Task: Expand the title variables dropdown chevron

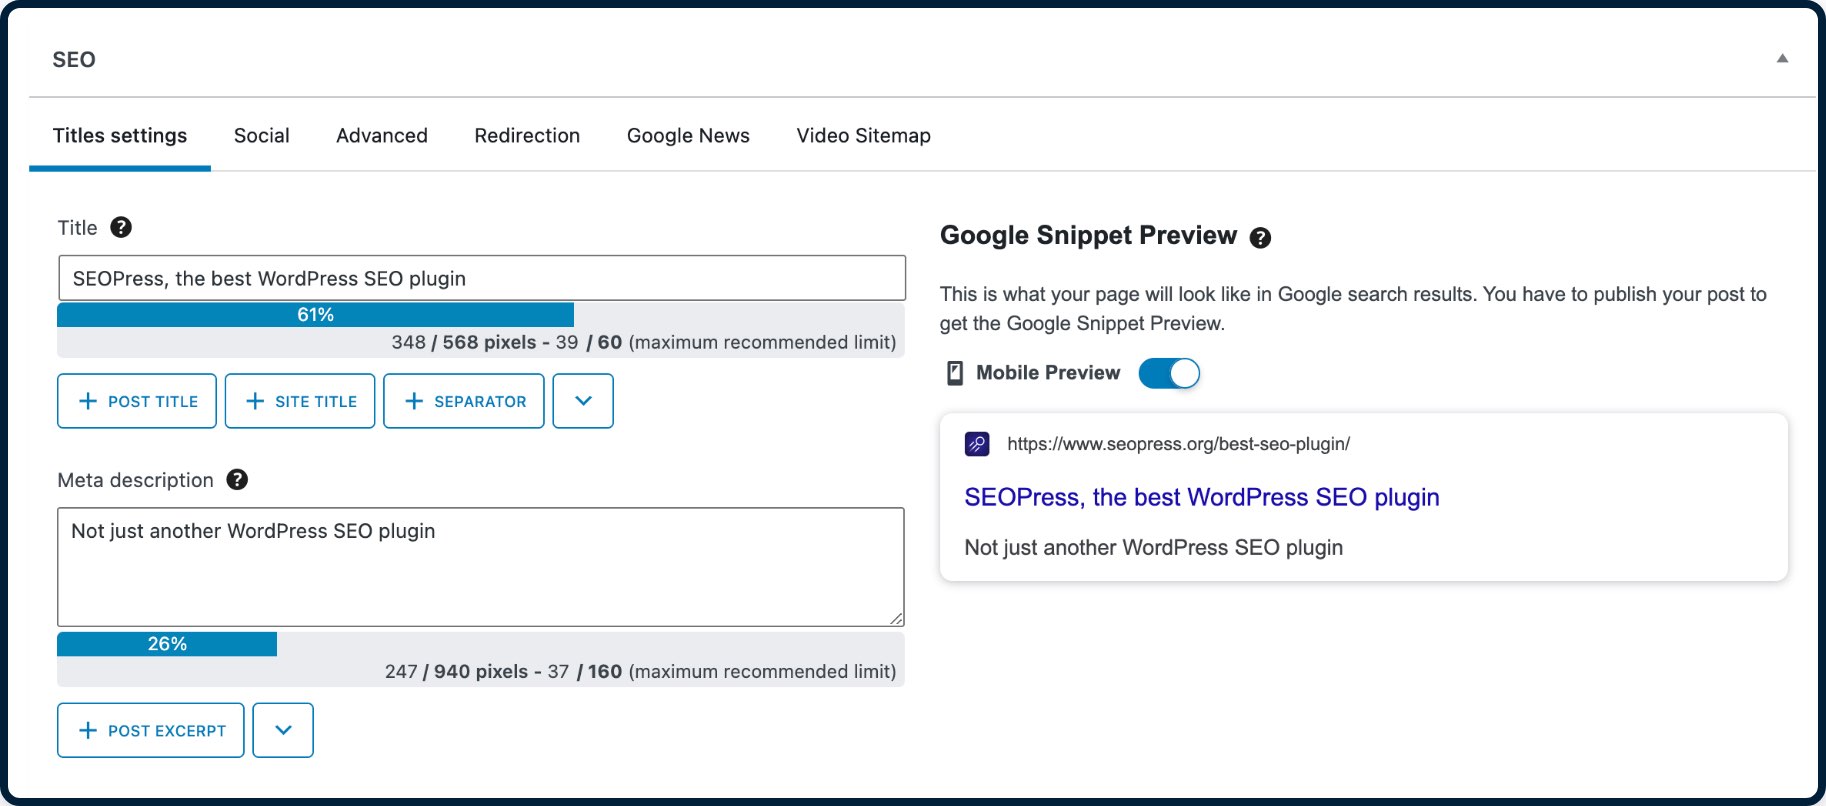Action: (584, 401)
